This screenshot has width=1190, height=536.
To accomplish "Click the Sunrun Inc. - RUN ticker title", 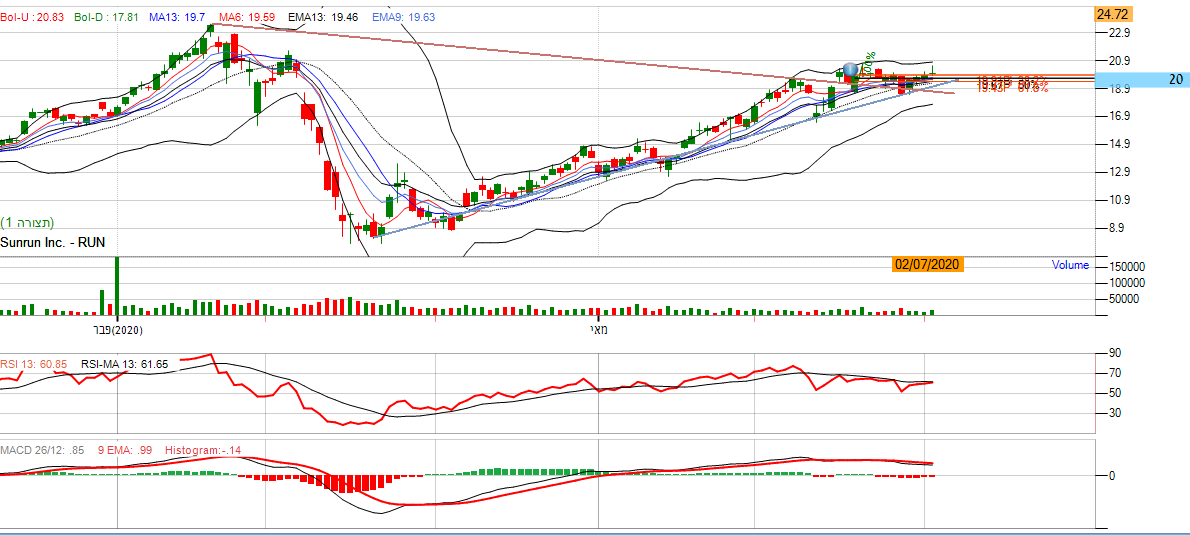I will 53,242.
